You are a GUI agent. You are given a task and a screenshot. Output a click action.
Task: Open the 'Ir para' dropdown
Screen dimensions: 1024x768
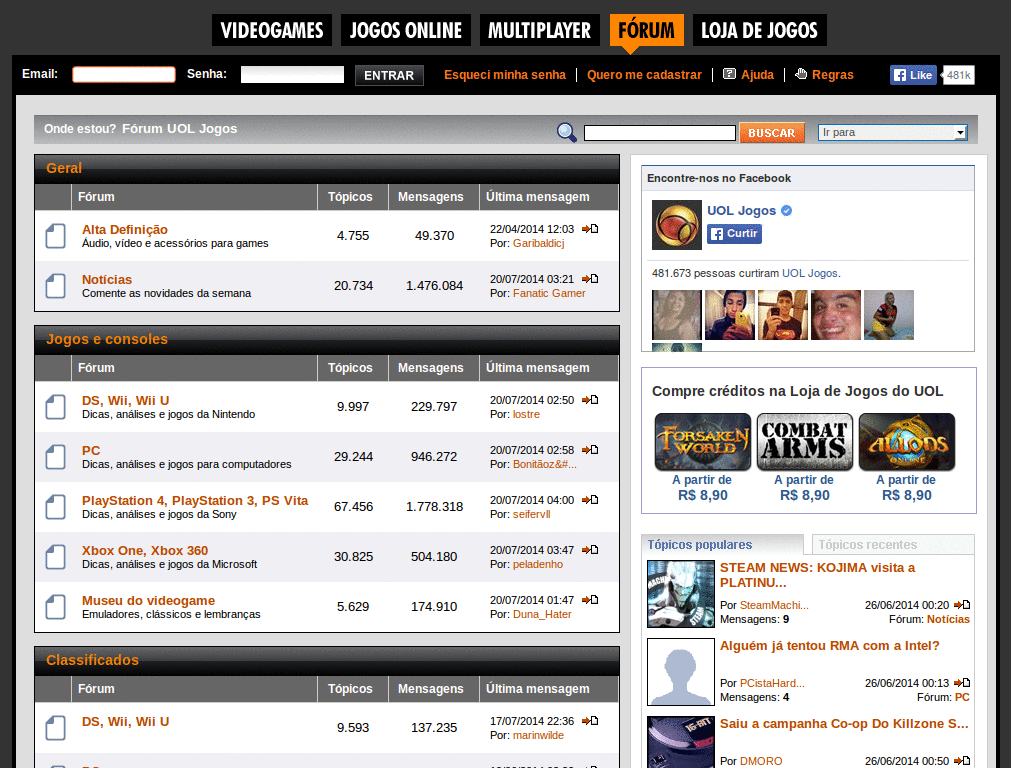(893, 133)
